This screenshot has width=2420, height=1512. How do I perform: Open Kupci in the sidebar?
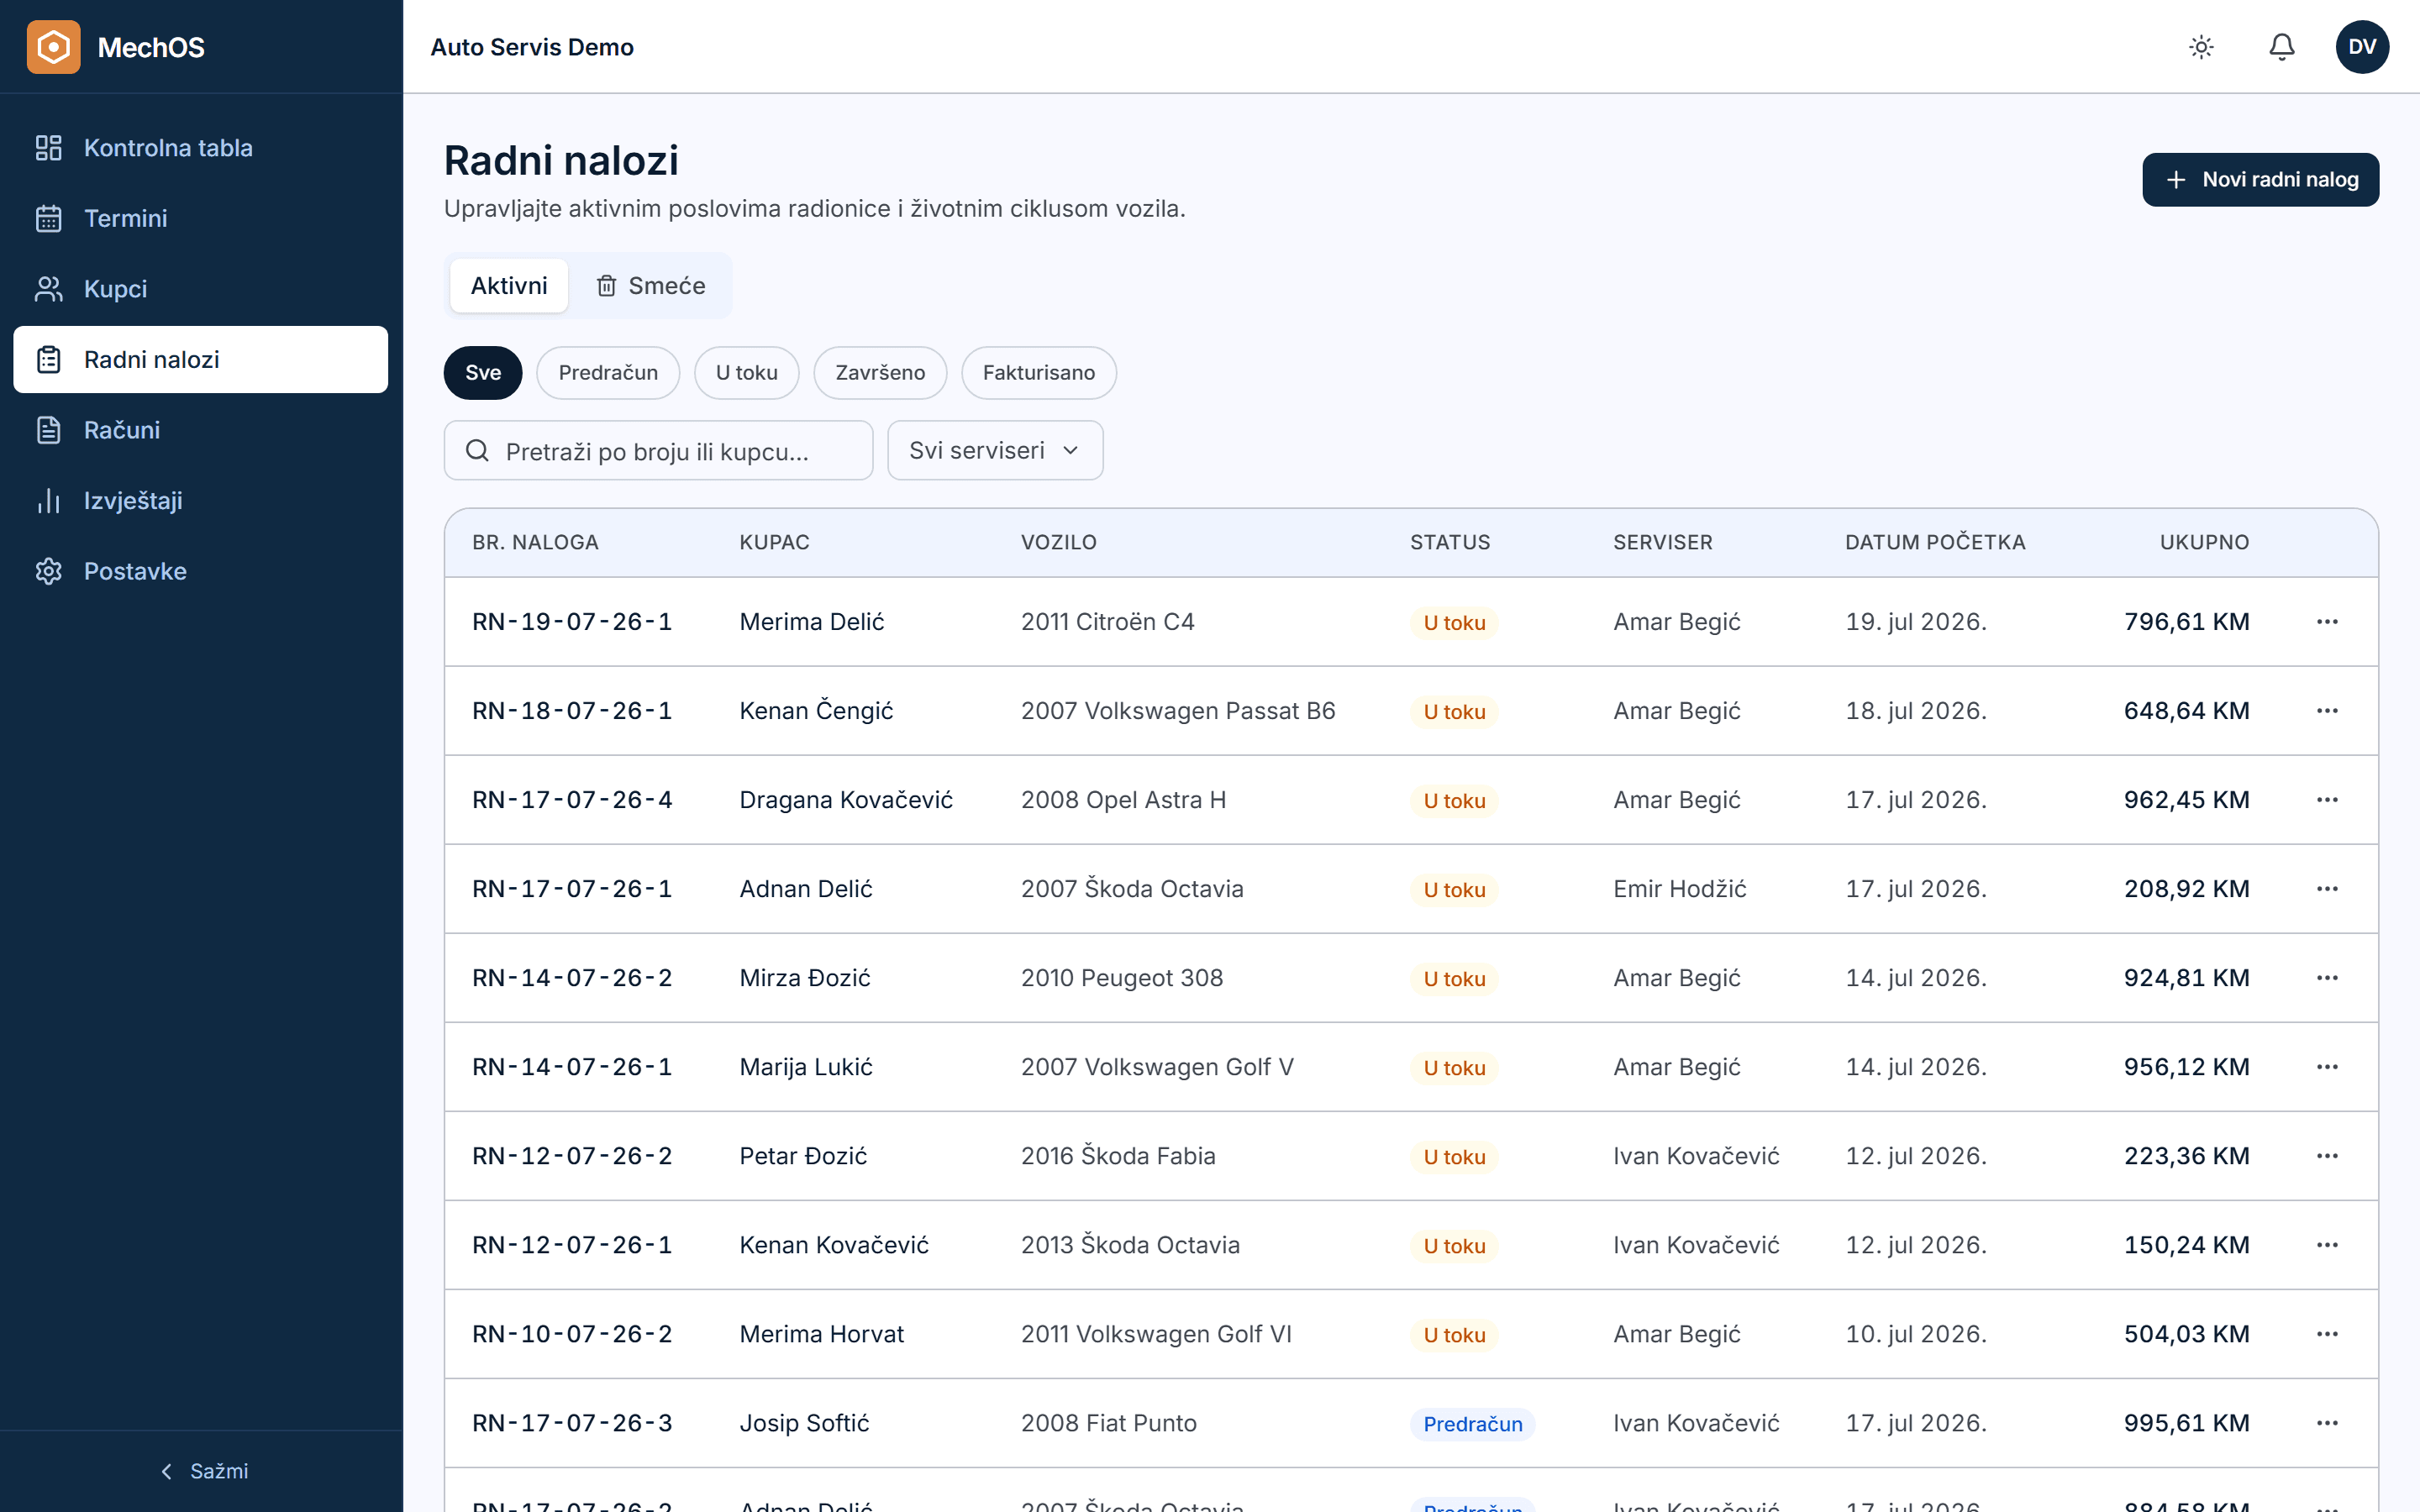(x=200, y=289)
